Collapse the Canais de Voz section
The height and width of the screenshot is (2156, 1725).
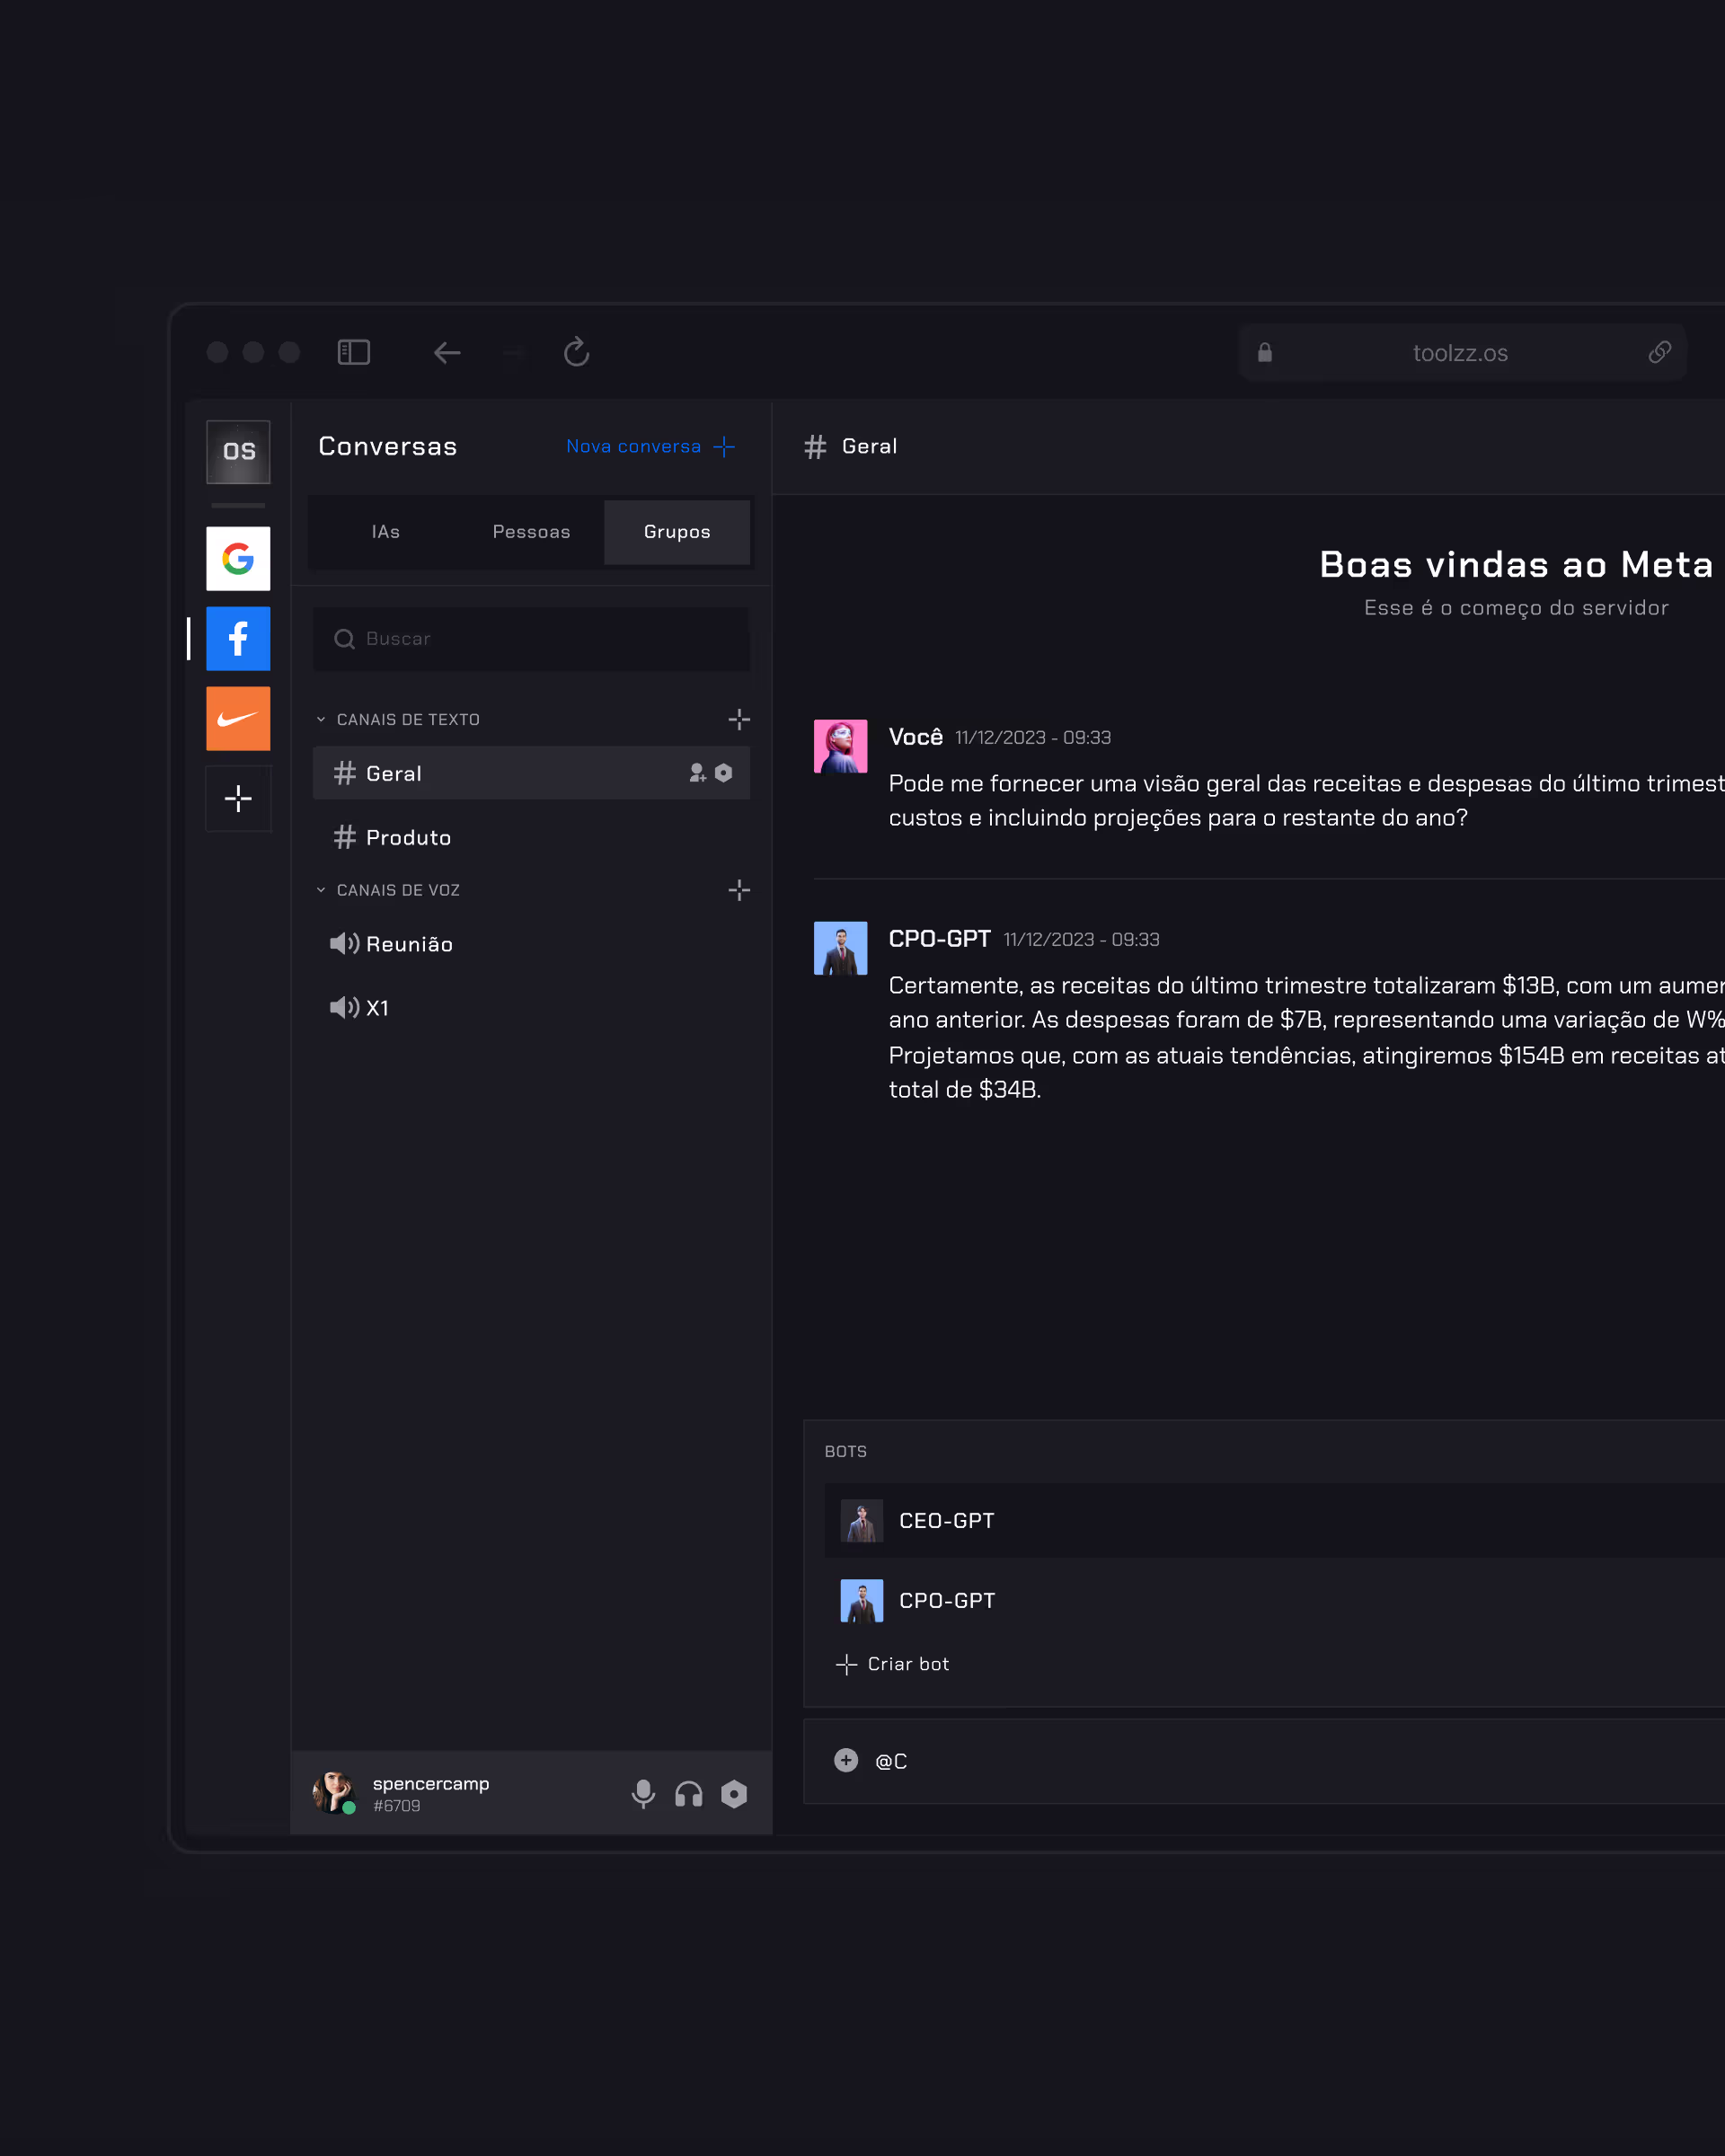tap(321, 890)
